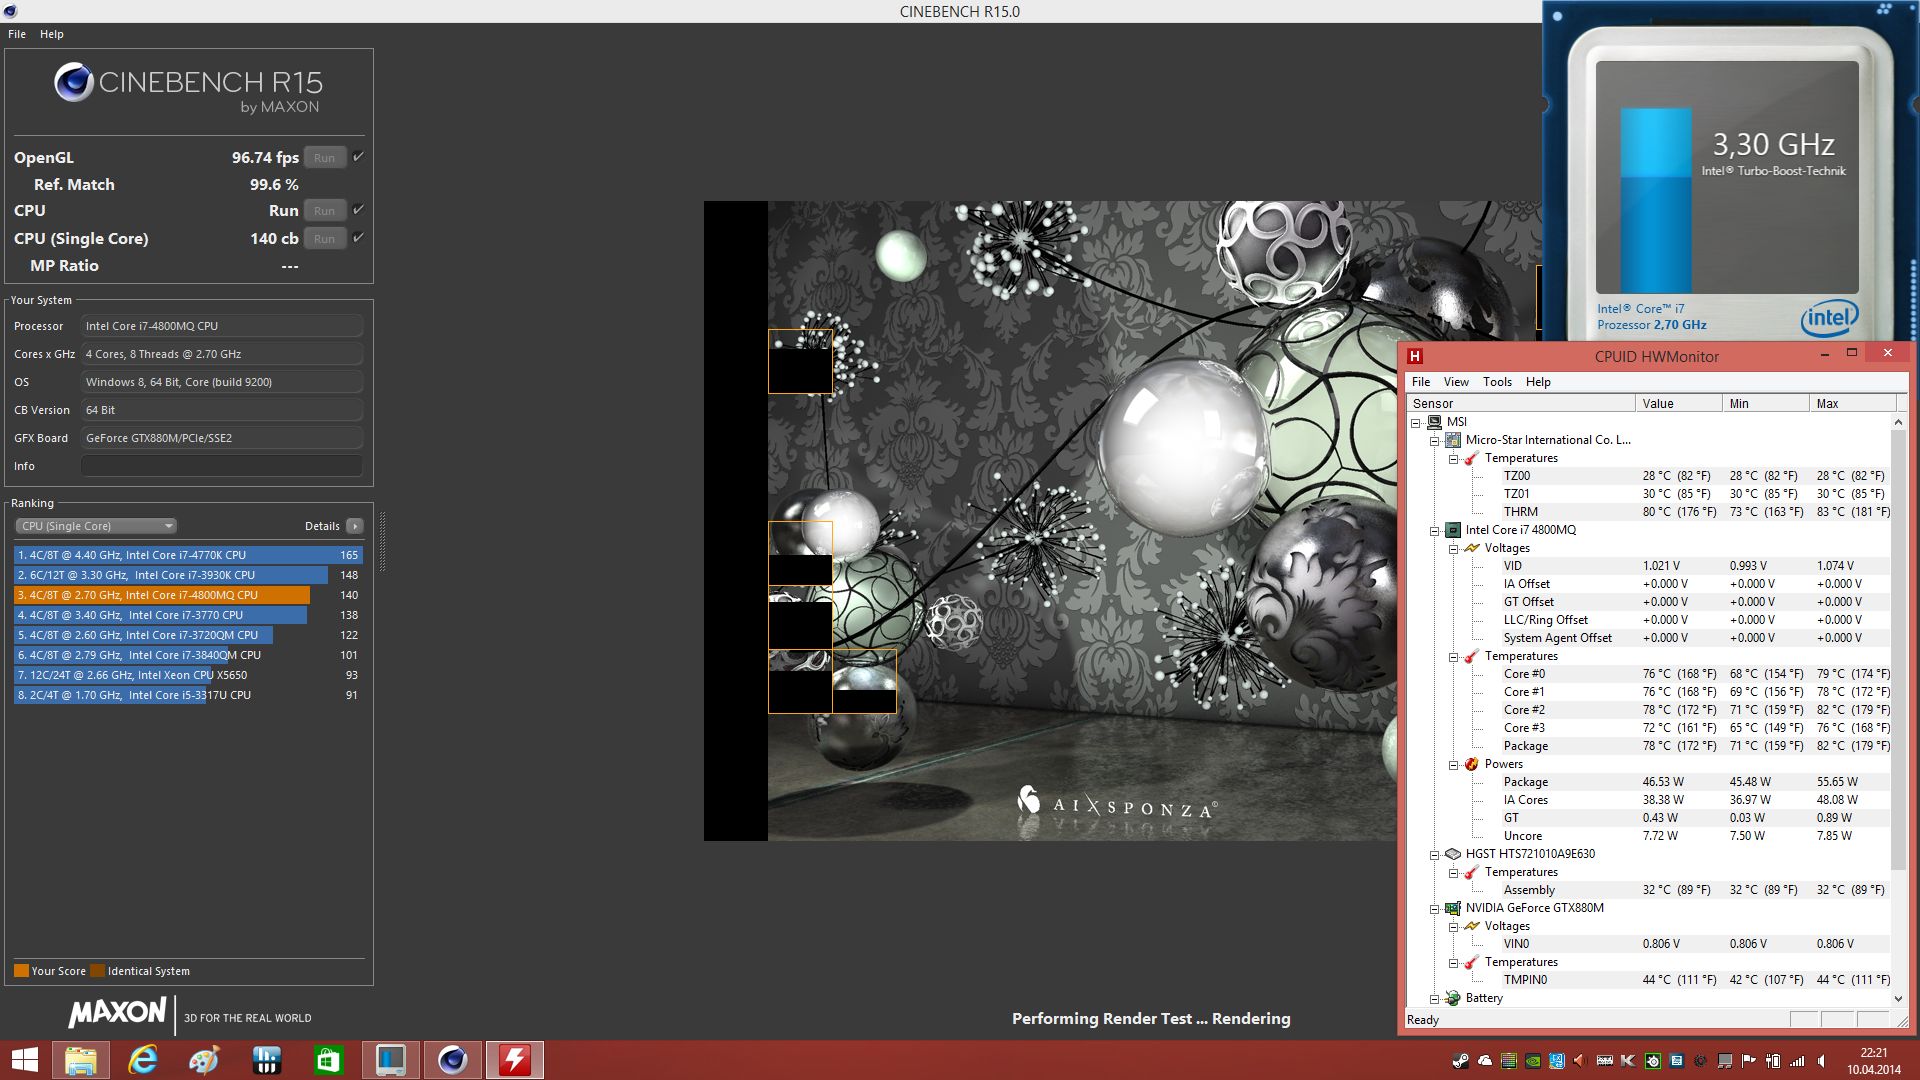Open the CPU (Single Core) ranking dropdown
The height and width of the screenshot is (1080, 1920).
point(96,526)
